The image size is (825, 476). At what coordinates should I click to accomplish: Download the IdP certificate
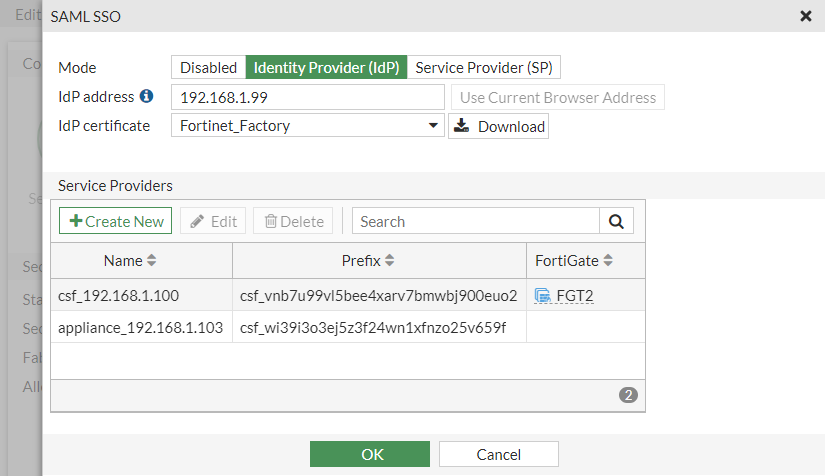pos(499,126)
